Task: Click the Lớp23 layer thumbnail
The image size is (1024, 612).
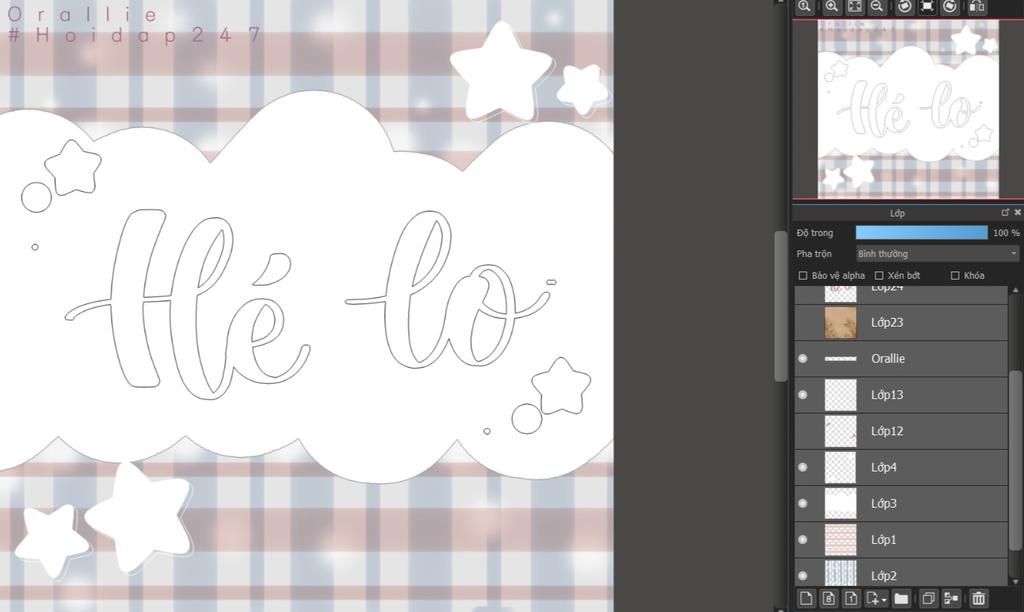Action: click(x=840, y=322)
